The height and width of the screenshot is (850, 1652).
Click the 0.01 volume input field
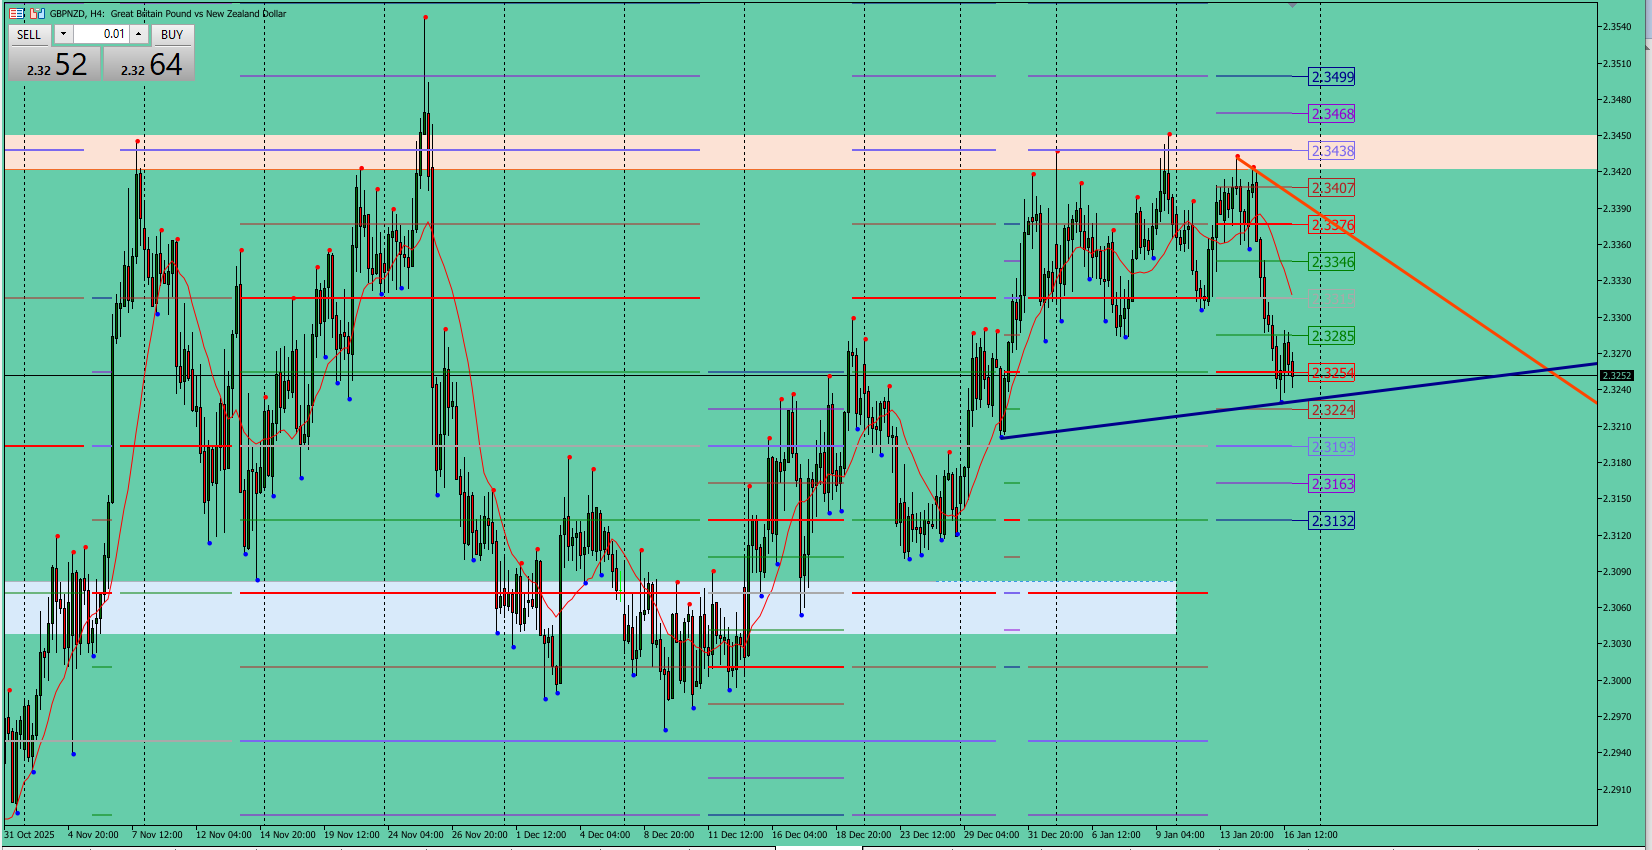101,34
